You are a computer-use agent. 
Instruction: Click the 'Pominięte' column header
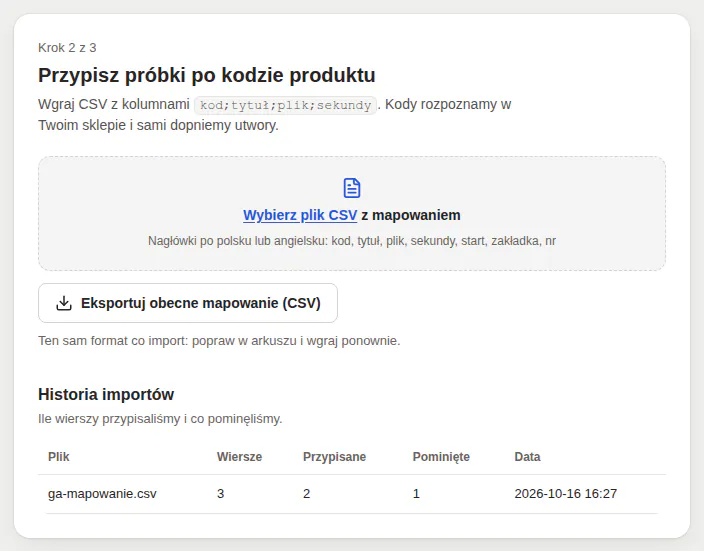point(441,457)
